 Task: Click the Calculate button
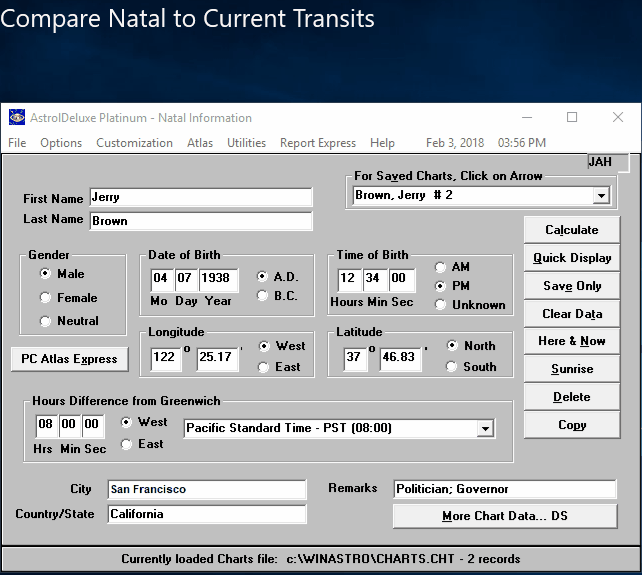(x=572, y=230)
